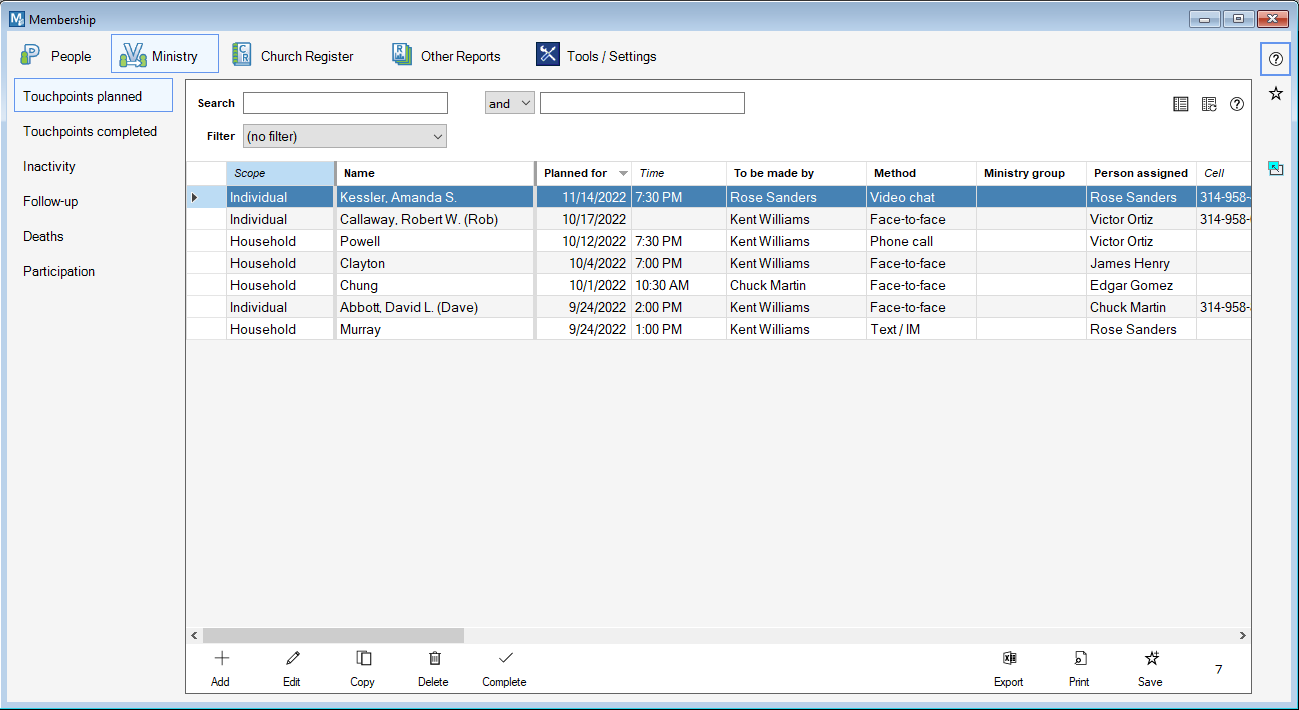
Task: Click the Edit pencil icon
Action: tap(292, 659)
